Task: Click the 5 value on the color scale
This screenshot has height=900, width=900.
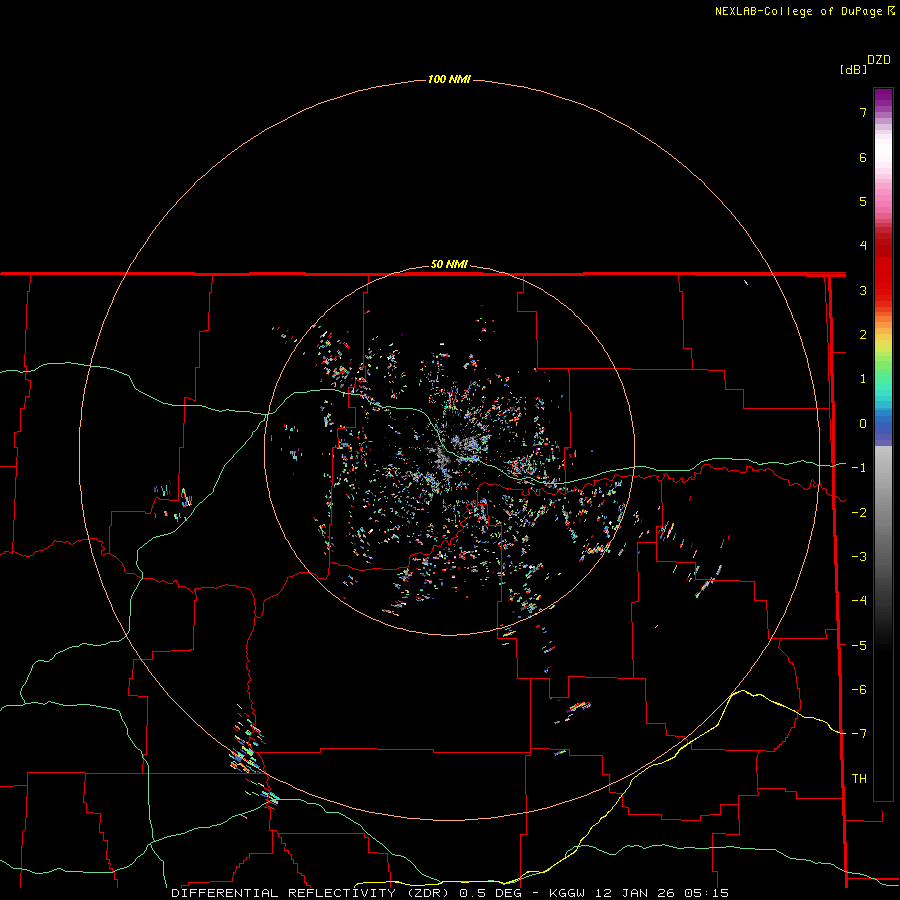Action: click(863, 201)
